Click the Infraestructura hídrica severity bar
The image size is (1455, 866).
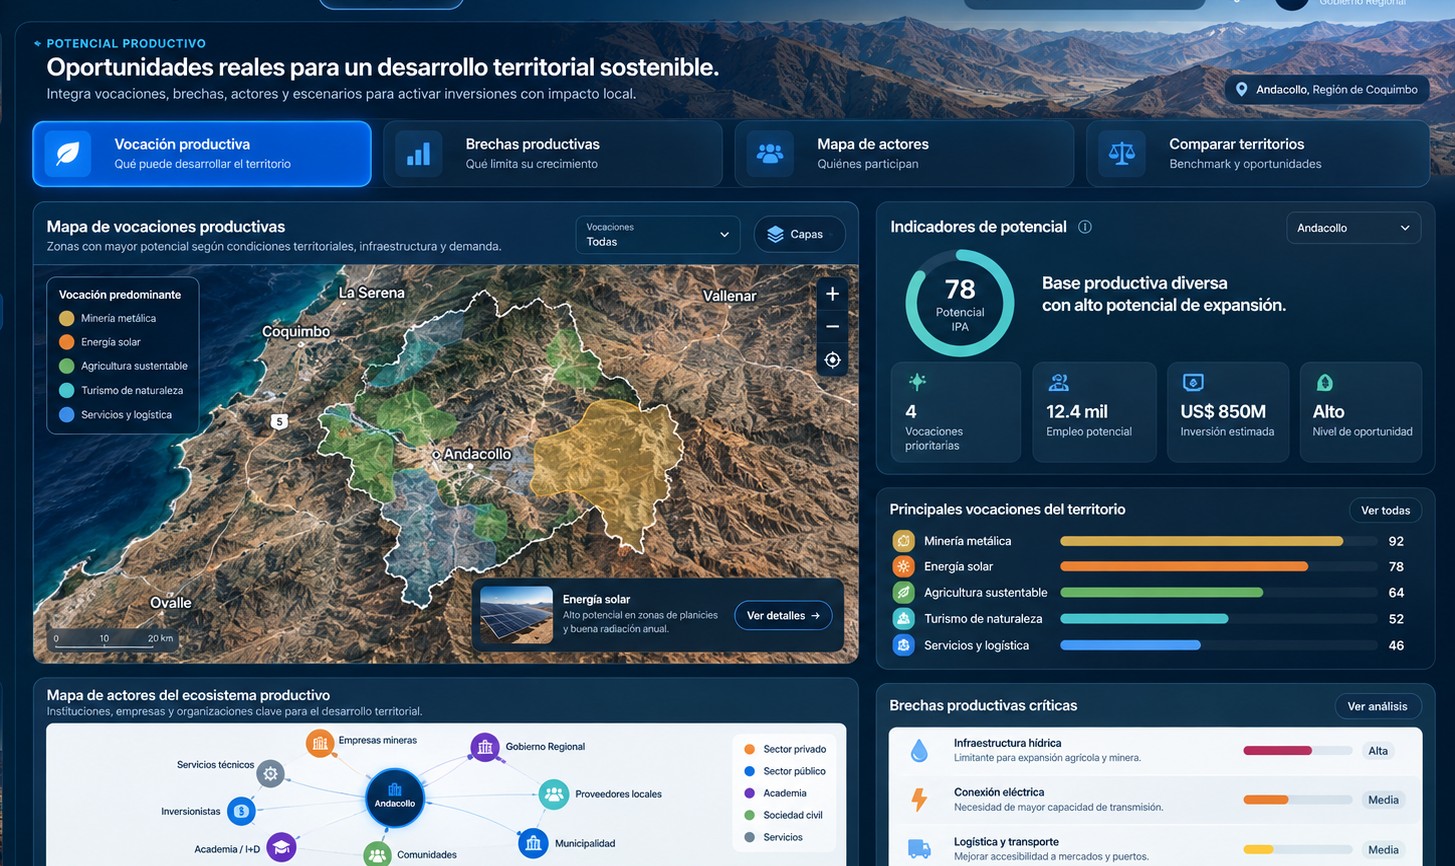point(1298,751)
